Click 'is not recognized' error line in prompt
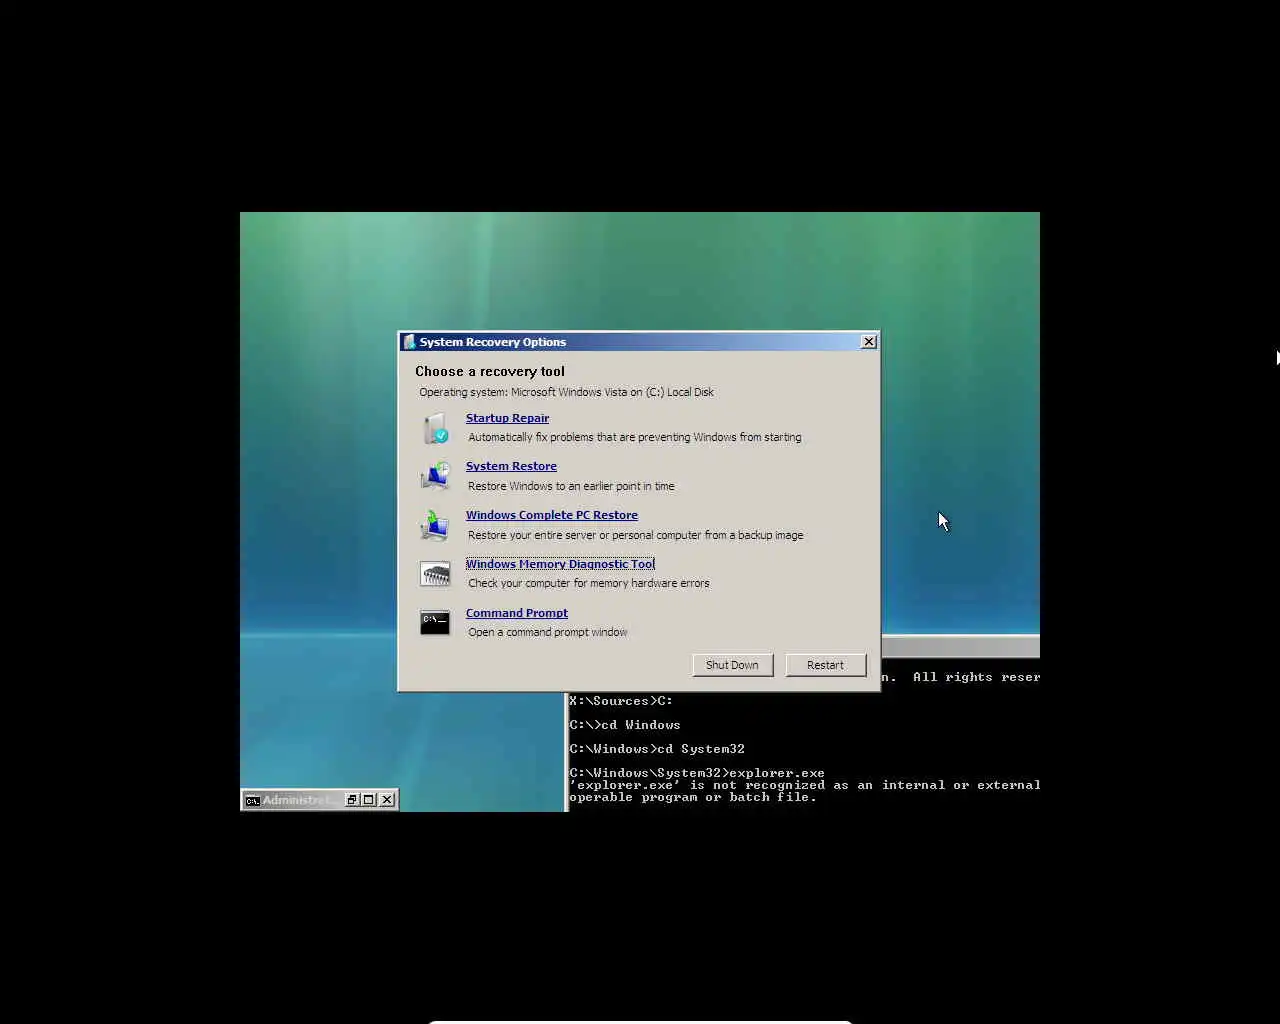The width and height of the screenshot is (1280, 1024). coord(805,785)
